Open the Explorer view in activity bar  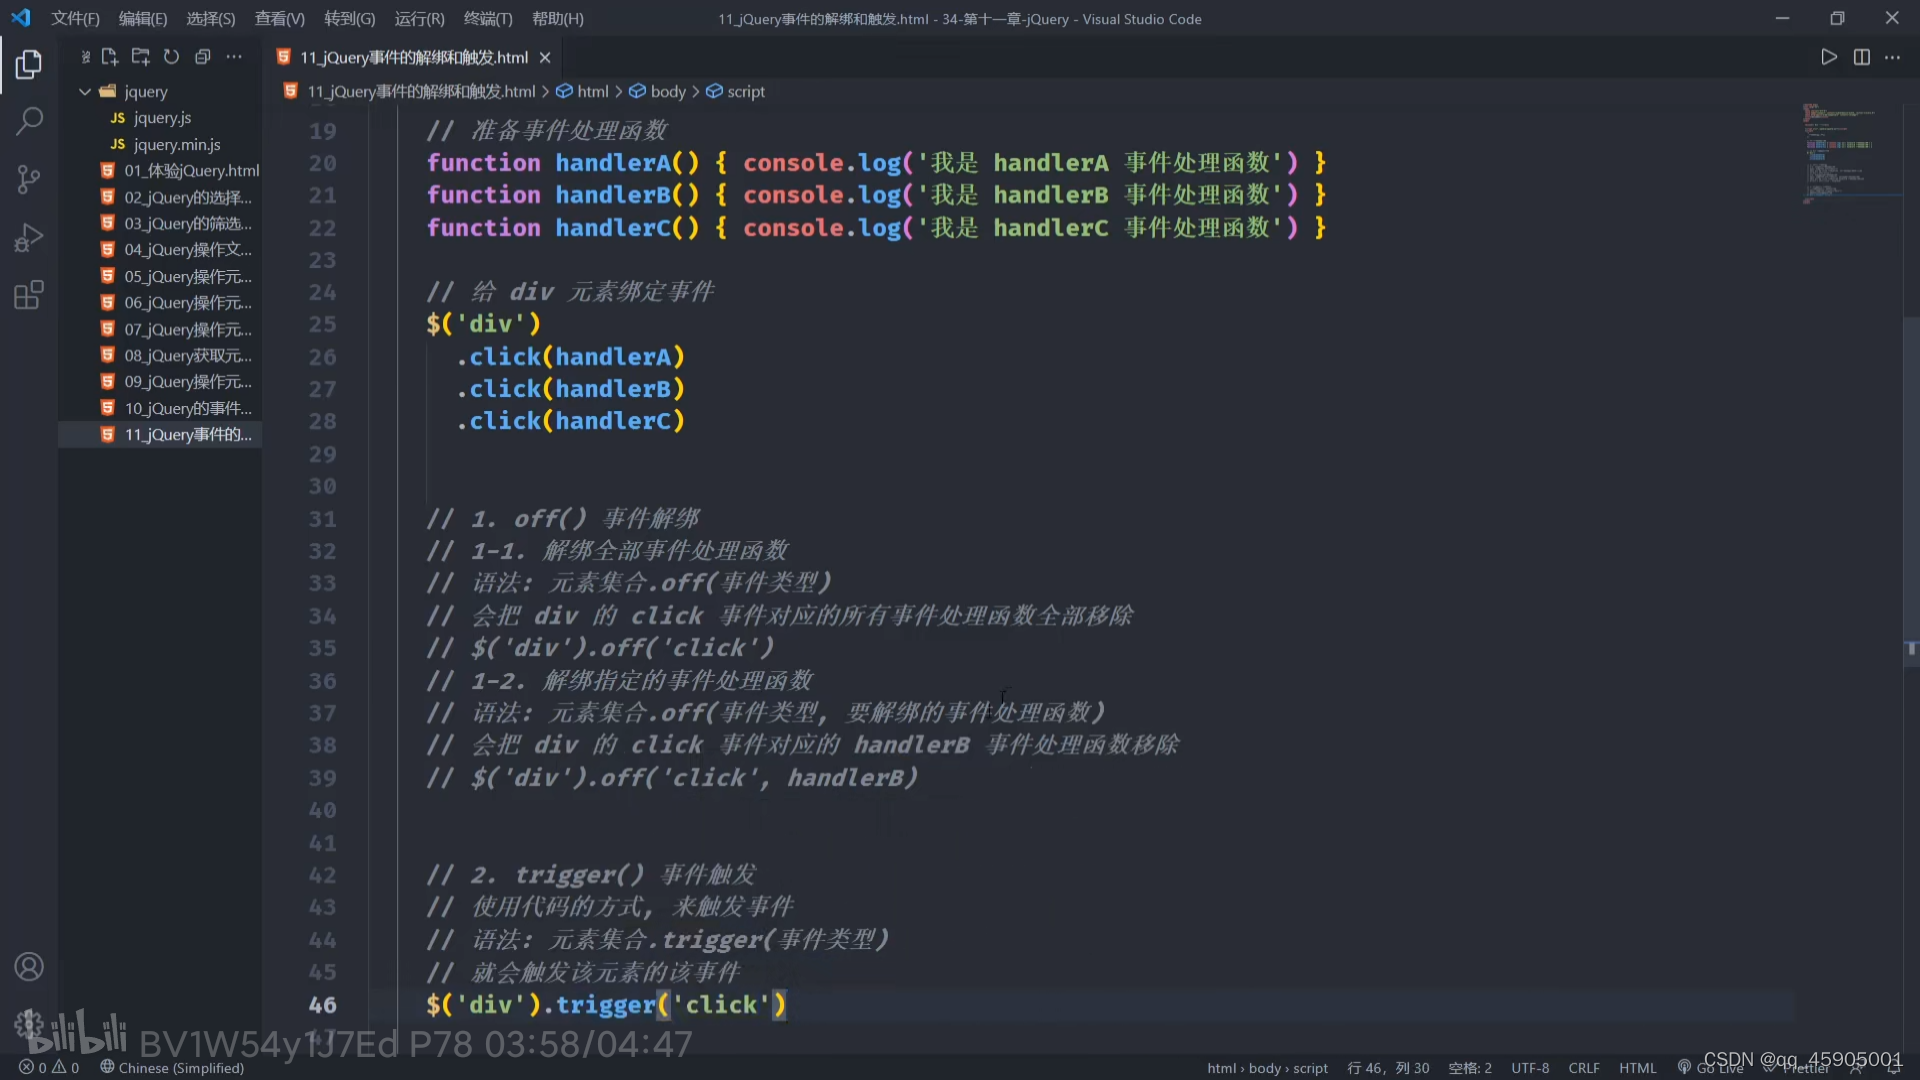pyautogui.click(x=29, y=65)
